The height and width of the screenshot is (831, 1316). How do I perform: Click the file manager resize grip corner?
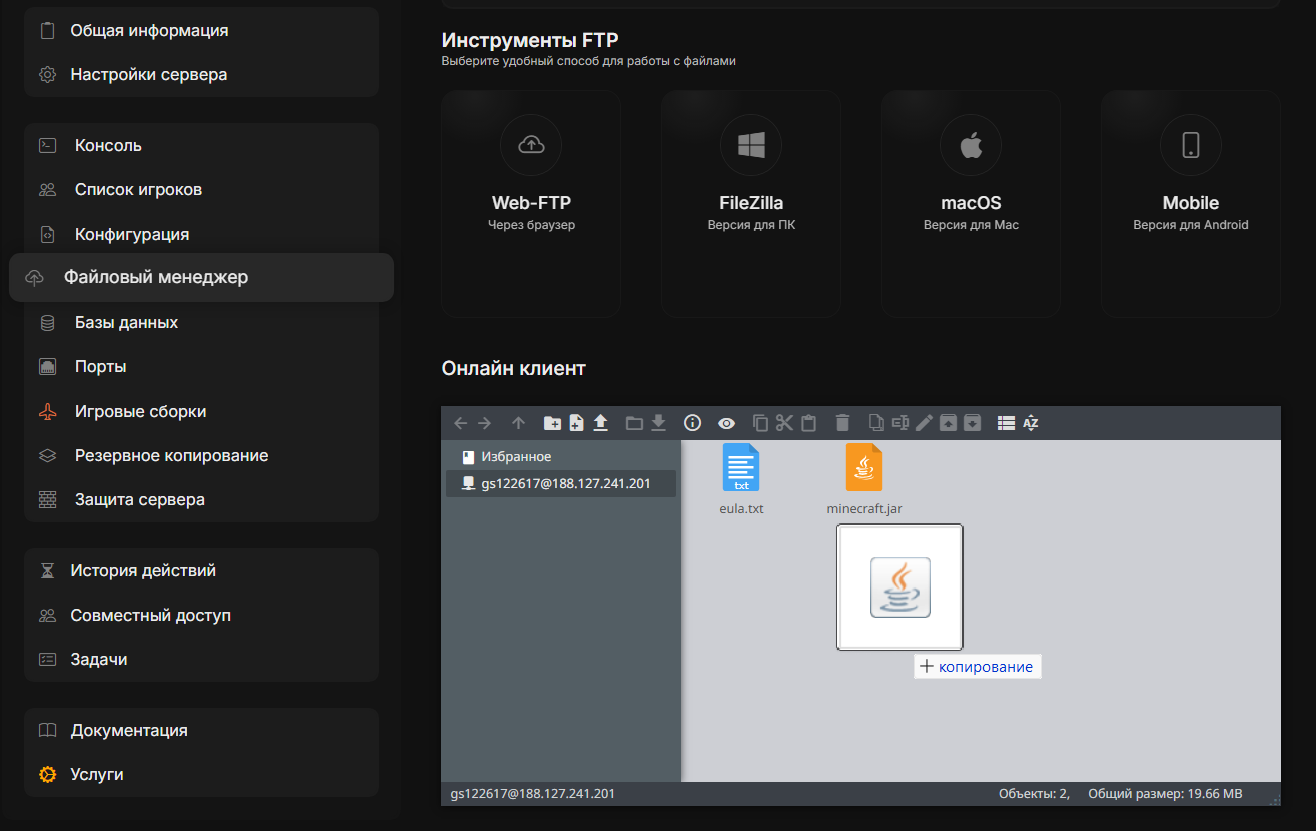pos(1274,799)
